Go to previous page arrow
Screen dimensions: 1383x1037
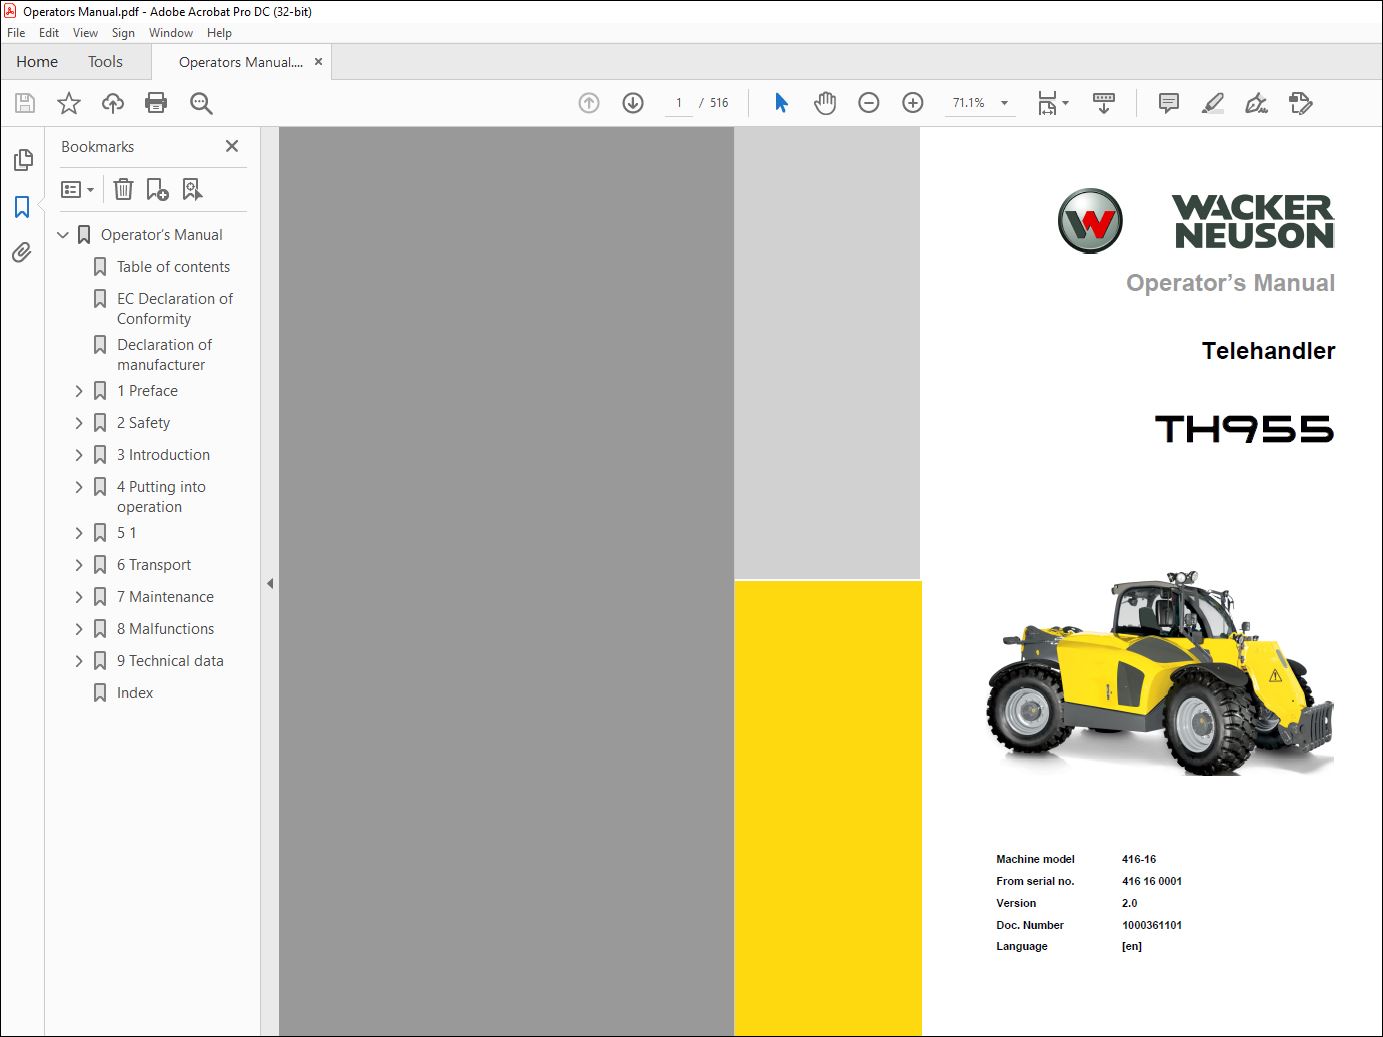click(589, 103)
